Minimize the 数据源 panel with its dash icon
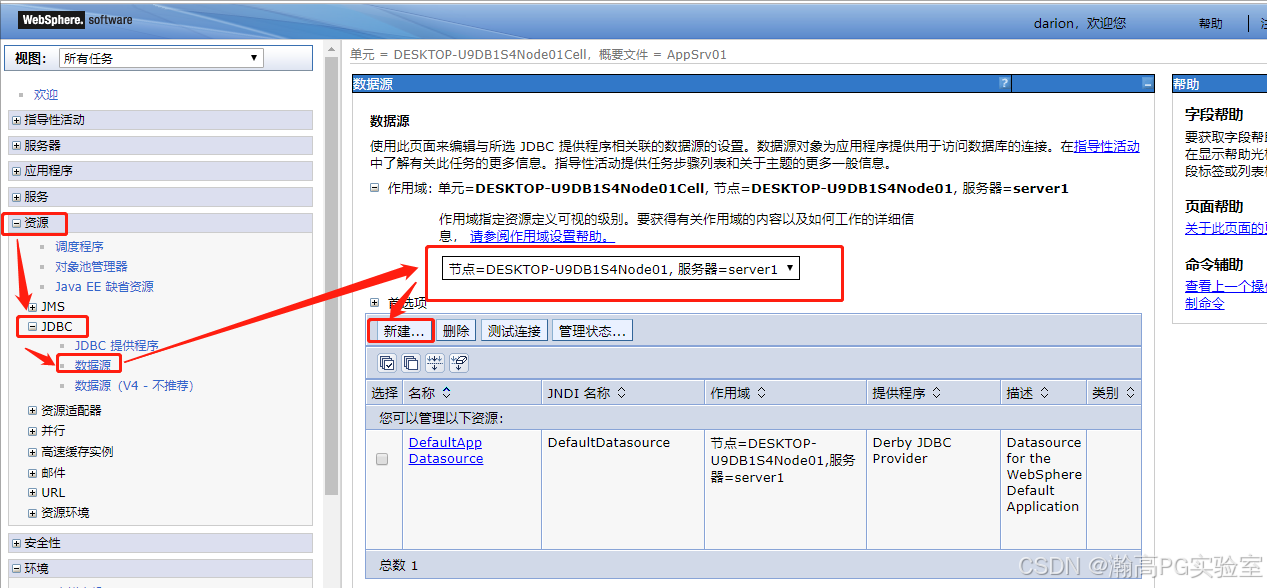This screenshot has height=588, width=1267. [x=1148, y=84]
